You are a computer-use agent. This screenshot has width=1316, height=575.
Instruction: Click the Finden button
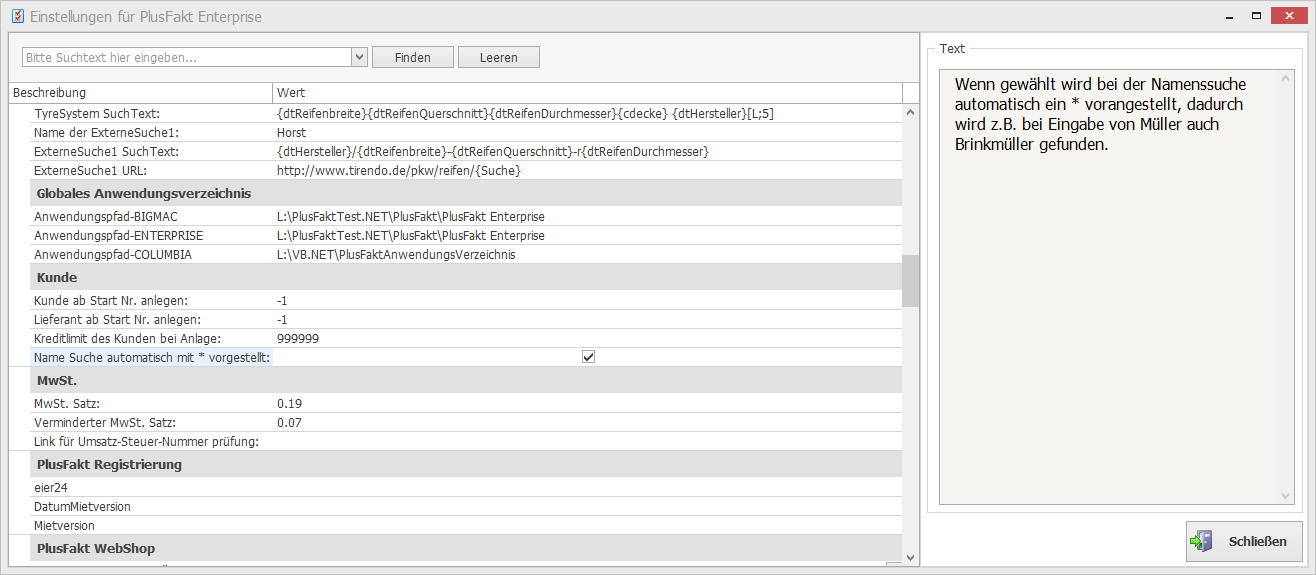[413, 57]
